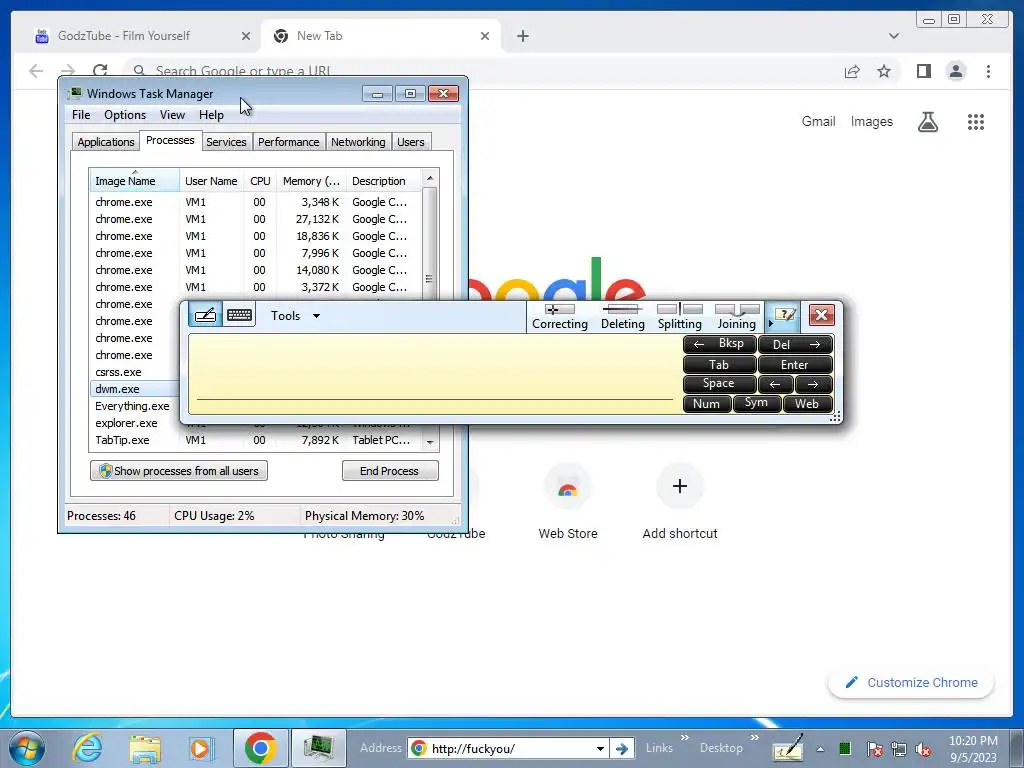Viewport: 1024px width, 768px height.
Task: Tap the Del key
Action: click(x=795, y=344)
